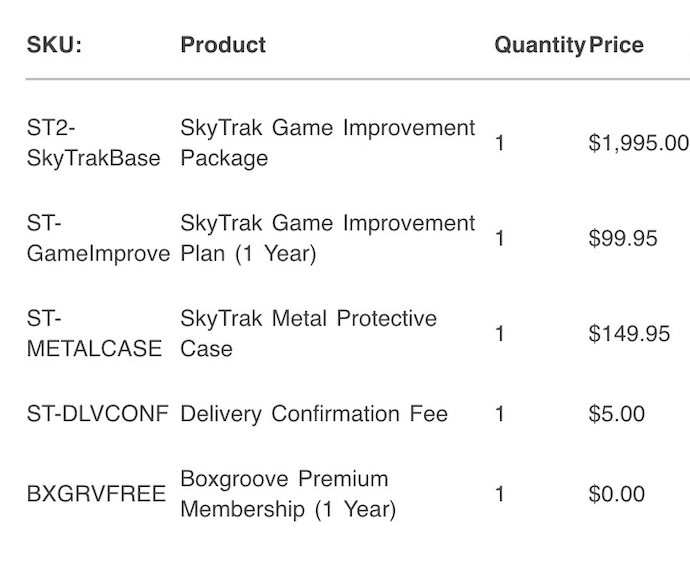Click the $1,995.00 price value
This screenshot has height=584, width=690.
[x=639, y=143]
